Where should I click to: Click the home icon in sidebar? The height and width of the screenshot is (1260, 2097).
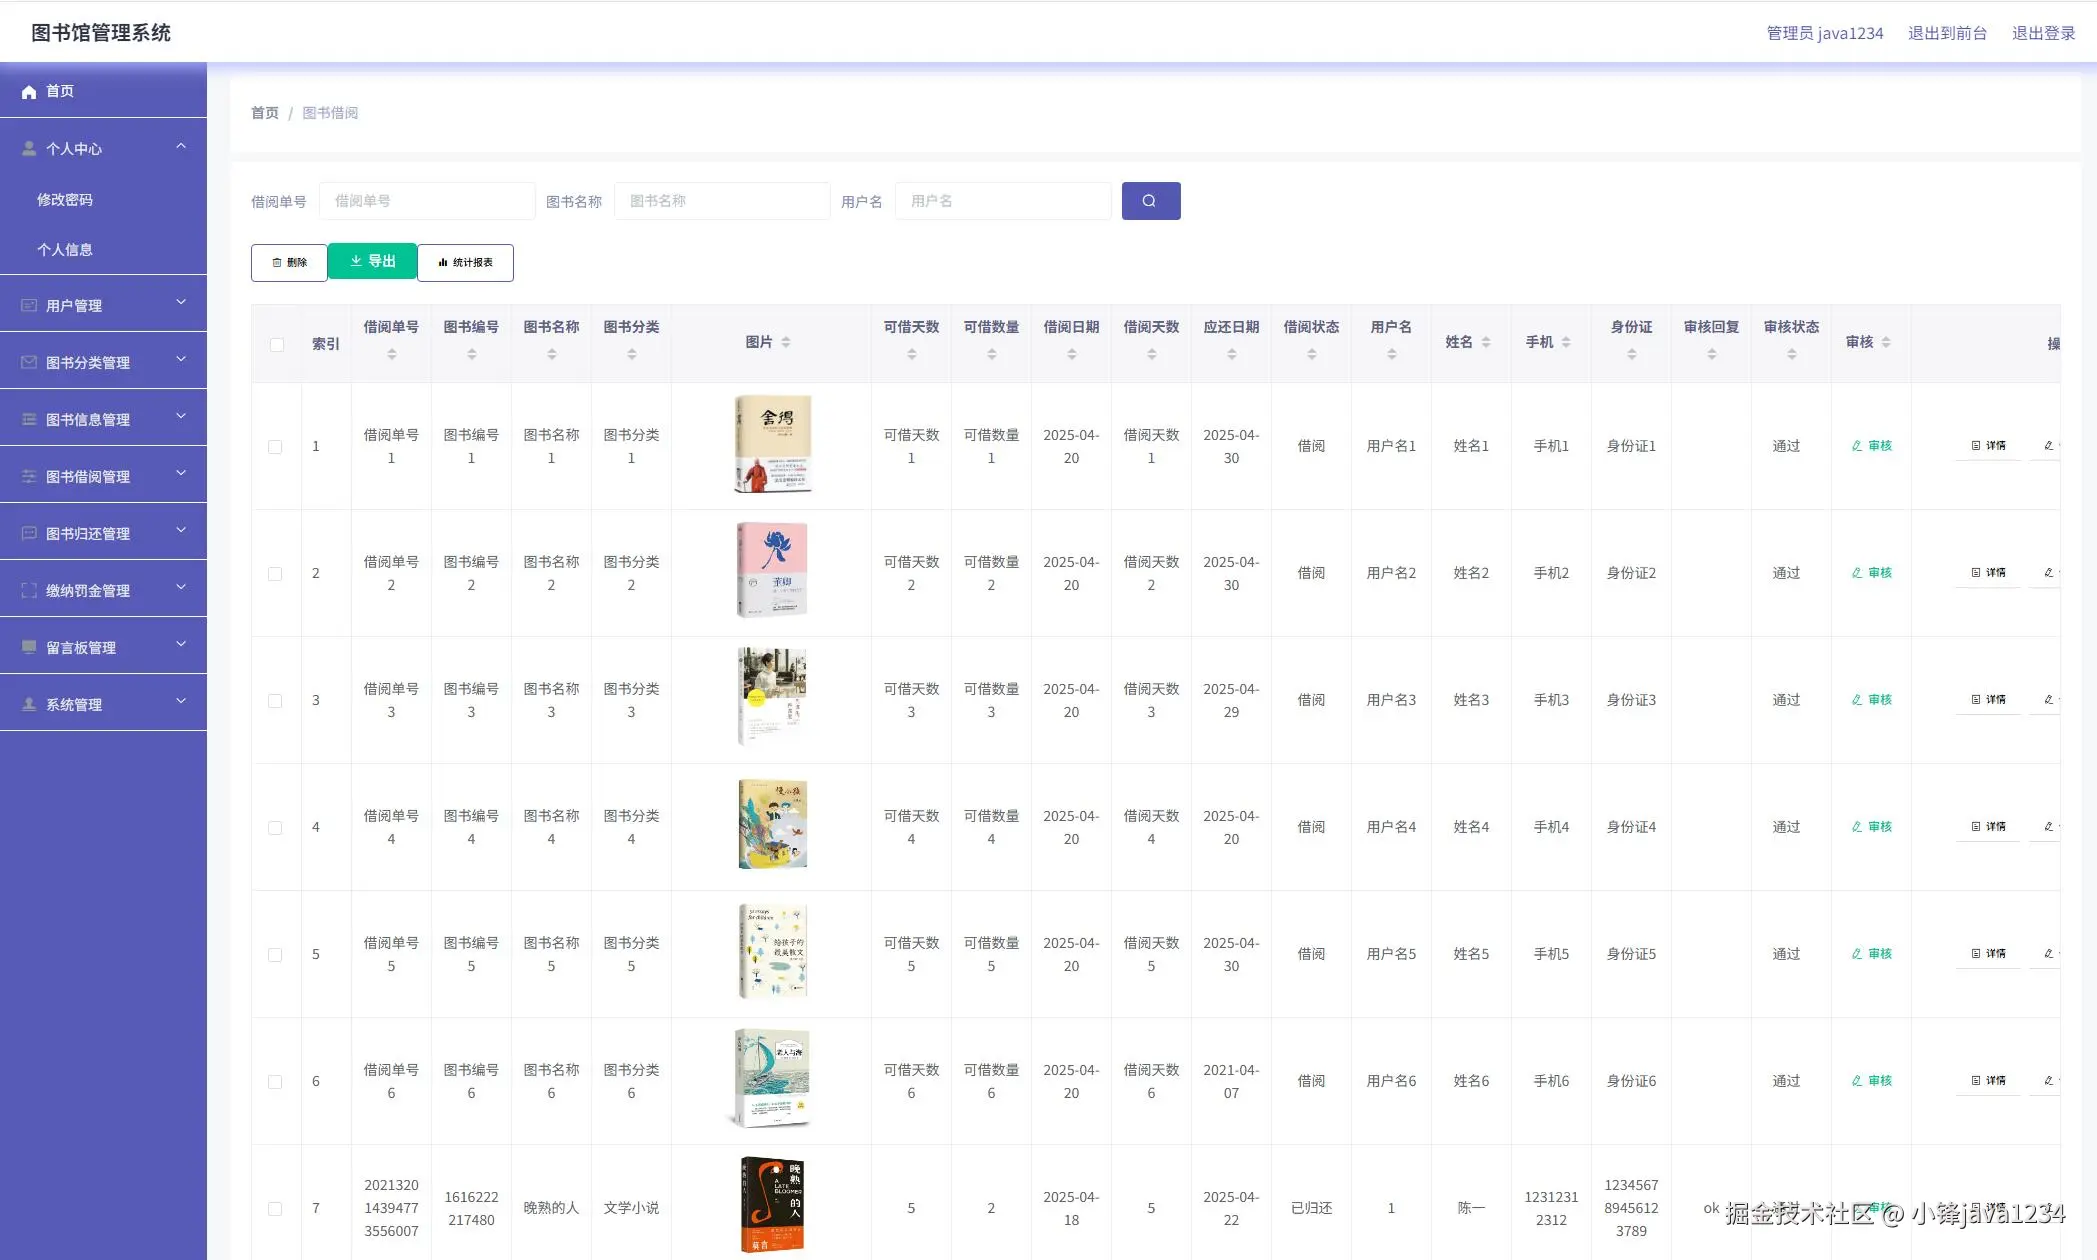[29, 92]
